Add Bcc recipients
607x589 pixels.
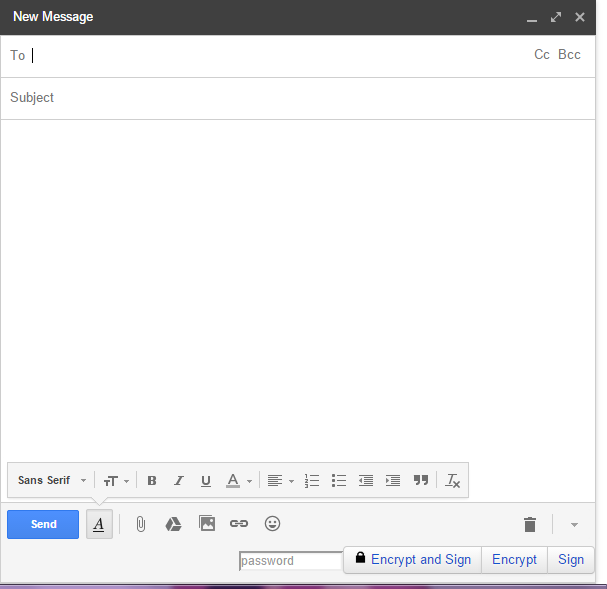(x=569, y=55)
